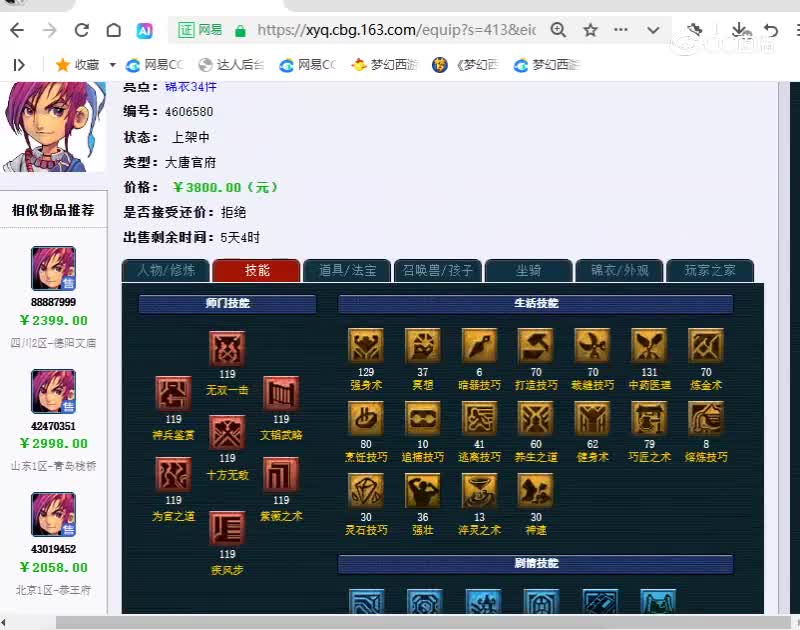Image resolution: width=800 pixels, height=630 pixels.
Task: Toggle the bookmarks sidebar panel
Action: coord(19,65)
